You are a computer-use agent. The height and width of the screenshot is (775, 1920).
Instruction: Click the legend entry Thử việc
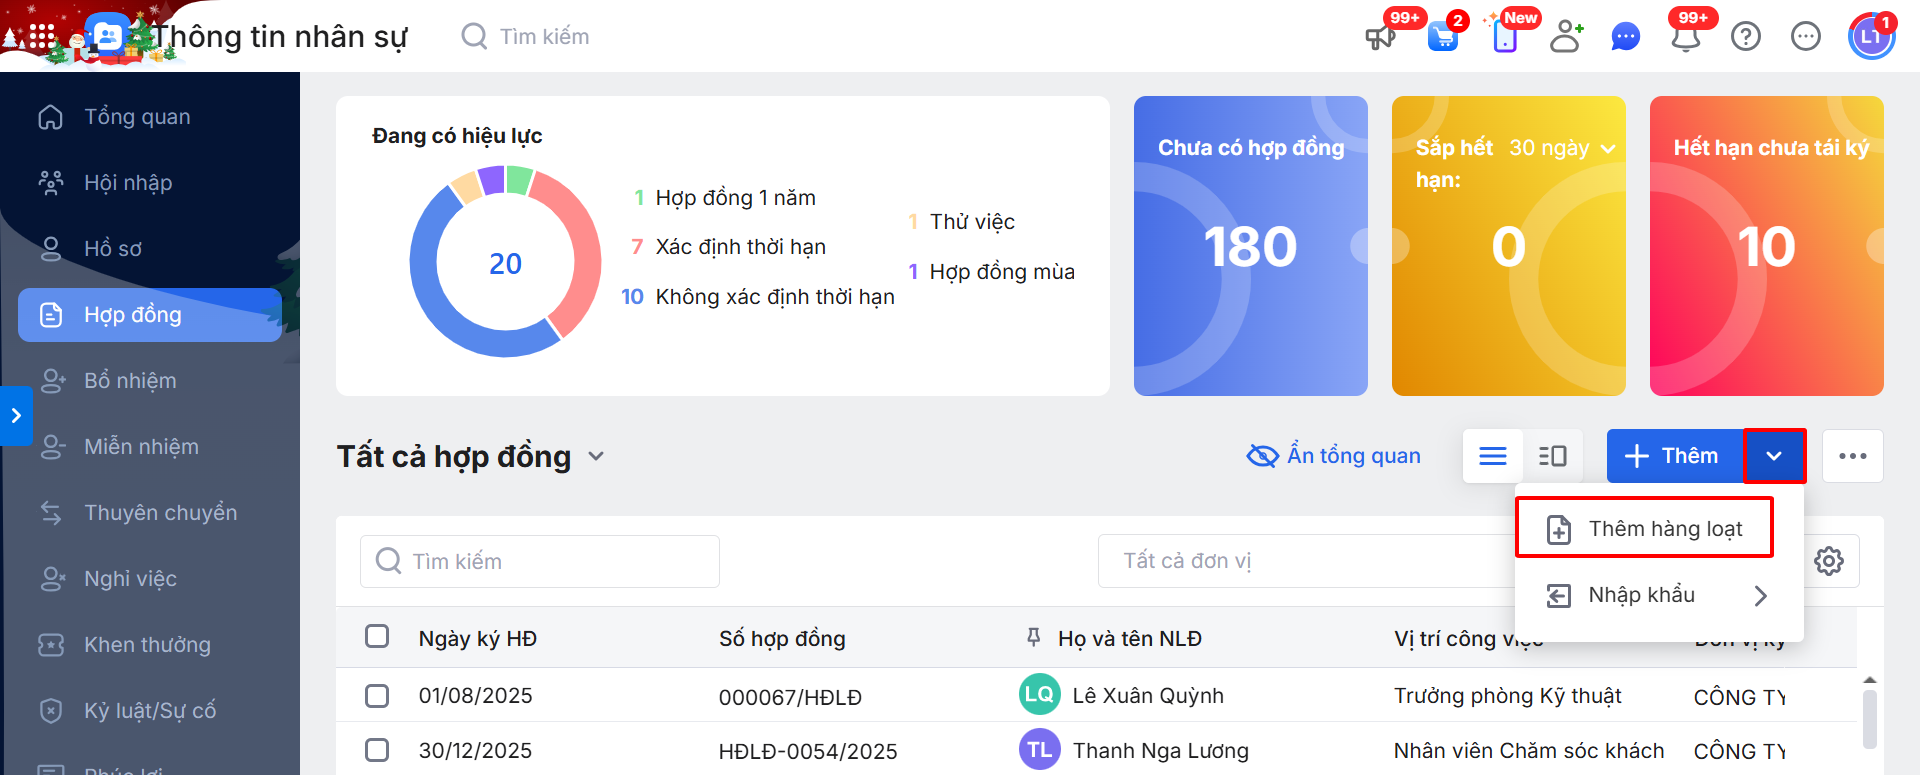(962, 221)
